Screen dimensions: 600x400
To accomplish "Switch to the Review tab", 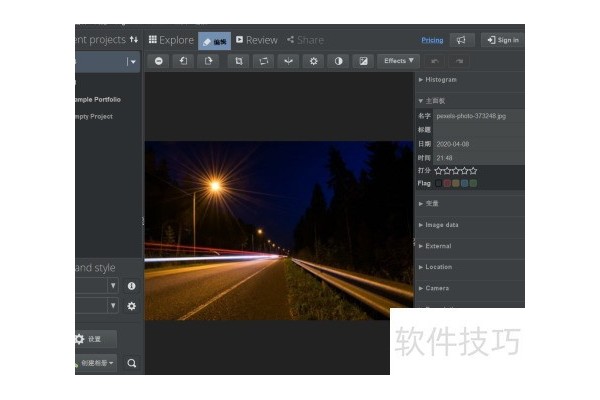I will point(256,40).
